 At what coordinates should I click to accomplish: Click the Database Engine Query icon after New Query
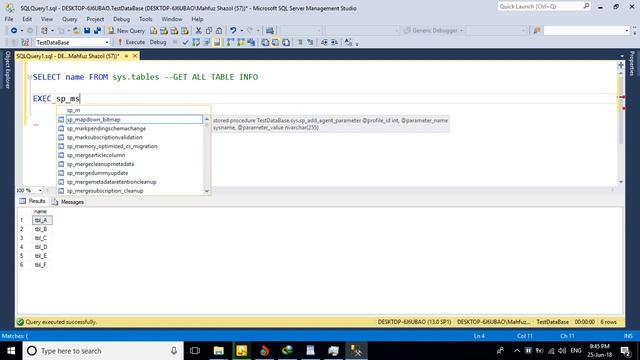click(x=153, y=31)
